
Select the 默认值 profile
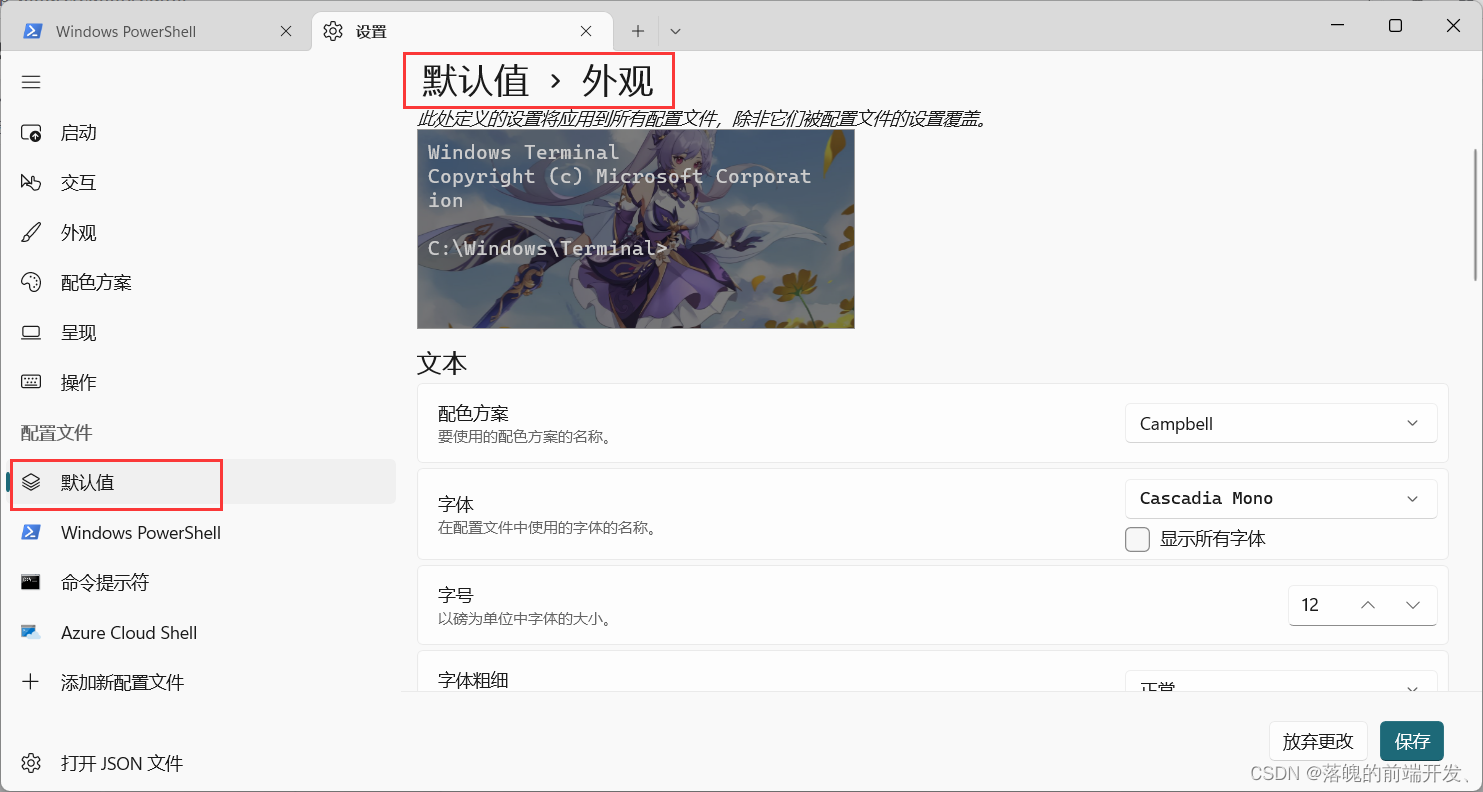click(200, 483)
